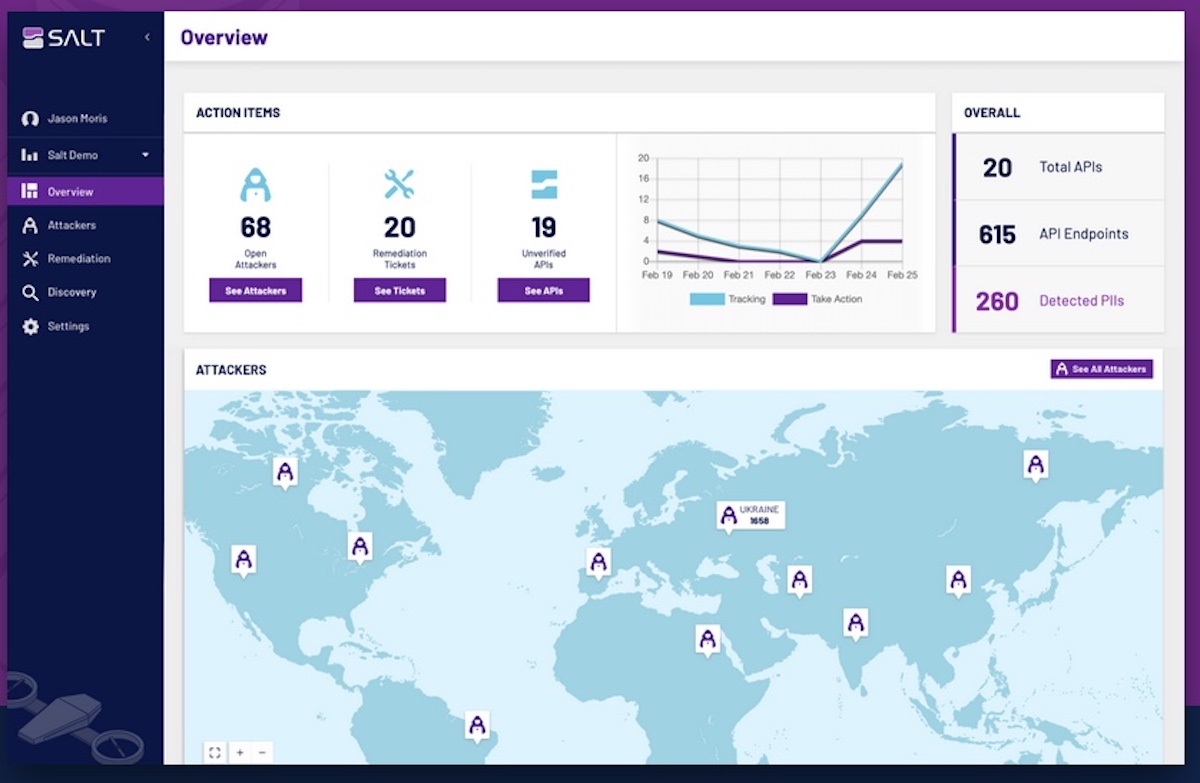
Task: Click the 68 Open Attackers count
Action: [x=255, y=227]
